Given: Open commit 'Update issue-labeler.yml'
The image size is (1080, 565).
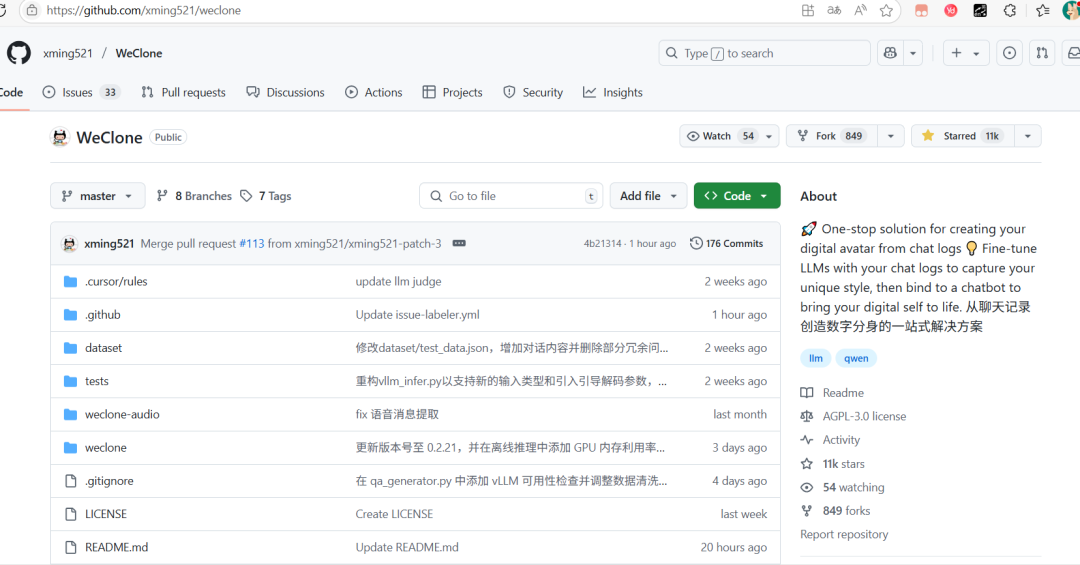Looking at the screenshot, I should coord(417,314).
